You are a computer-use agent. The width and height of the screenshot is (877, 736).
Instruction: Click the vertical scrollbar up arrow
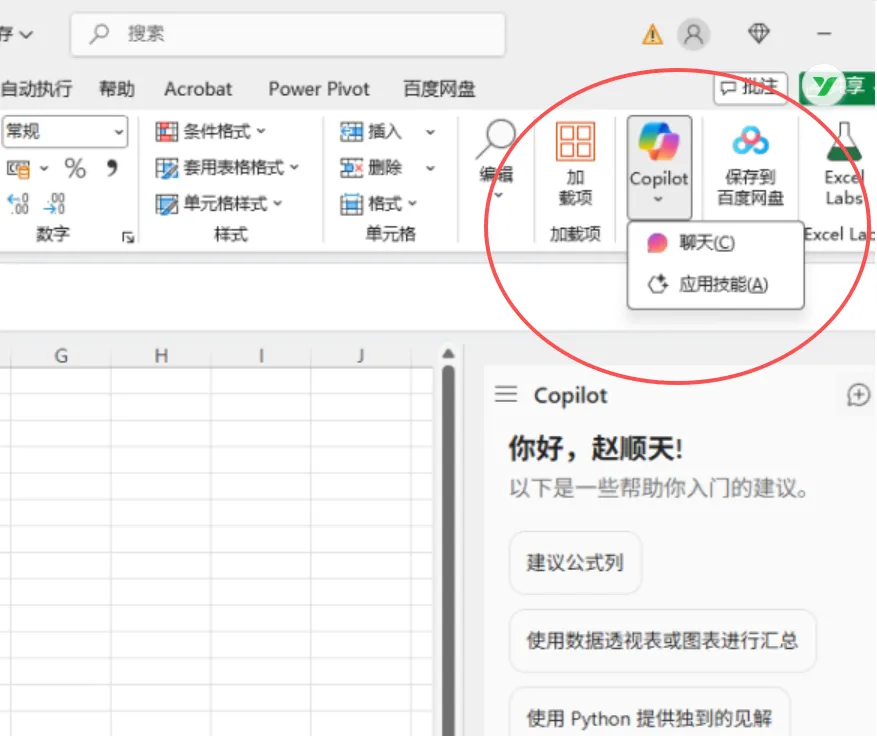pyautogui.click(x=448, y=353)
